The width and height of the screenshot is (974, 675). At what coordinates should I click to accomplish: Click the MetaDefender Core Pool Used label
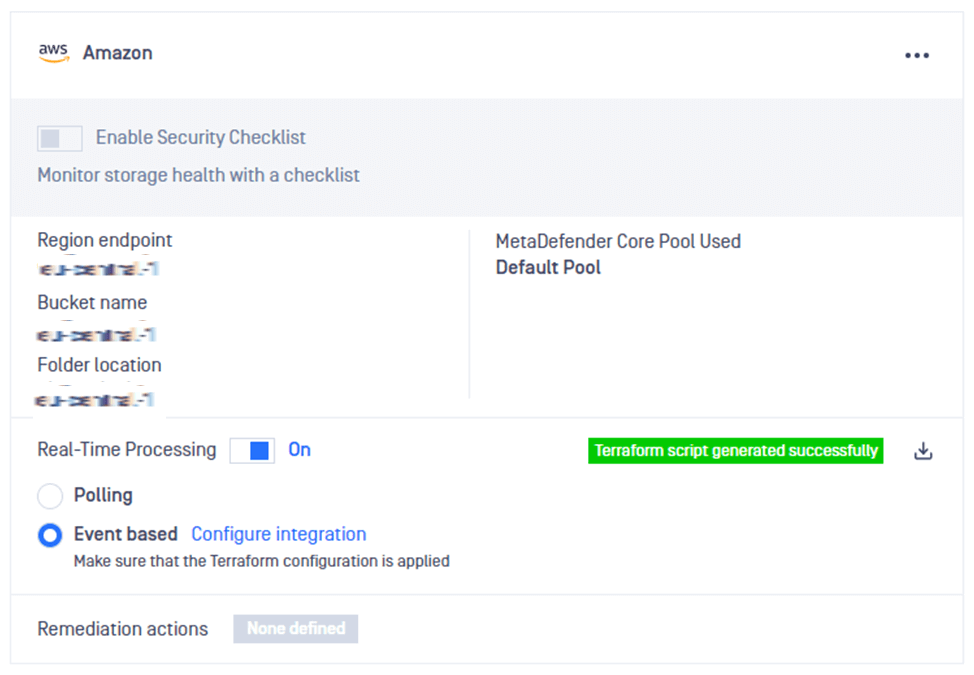pos(618,241)
